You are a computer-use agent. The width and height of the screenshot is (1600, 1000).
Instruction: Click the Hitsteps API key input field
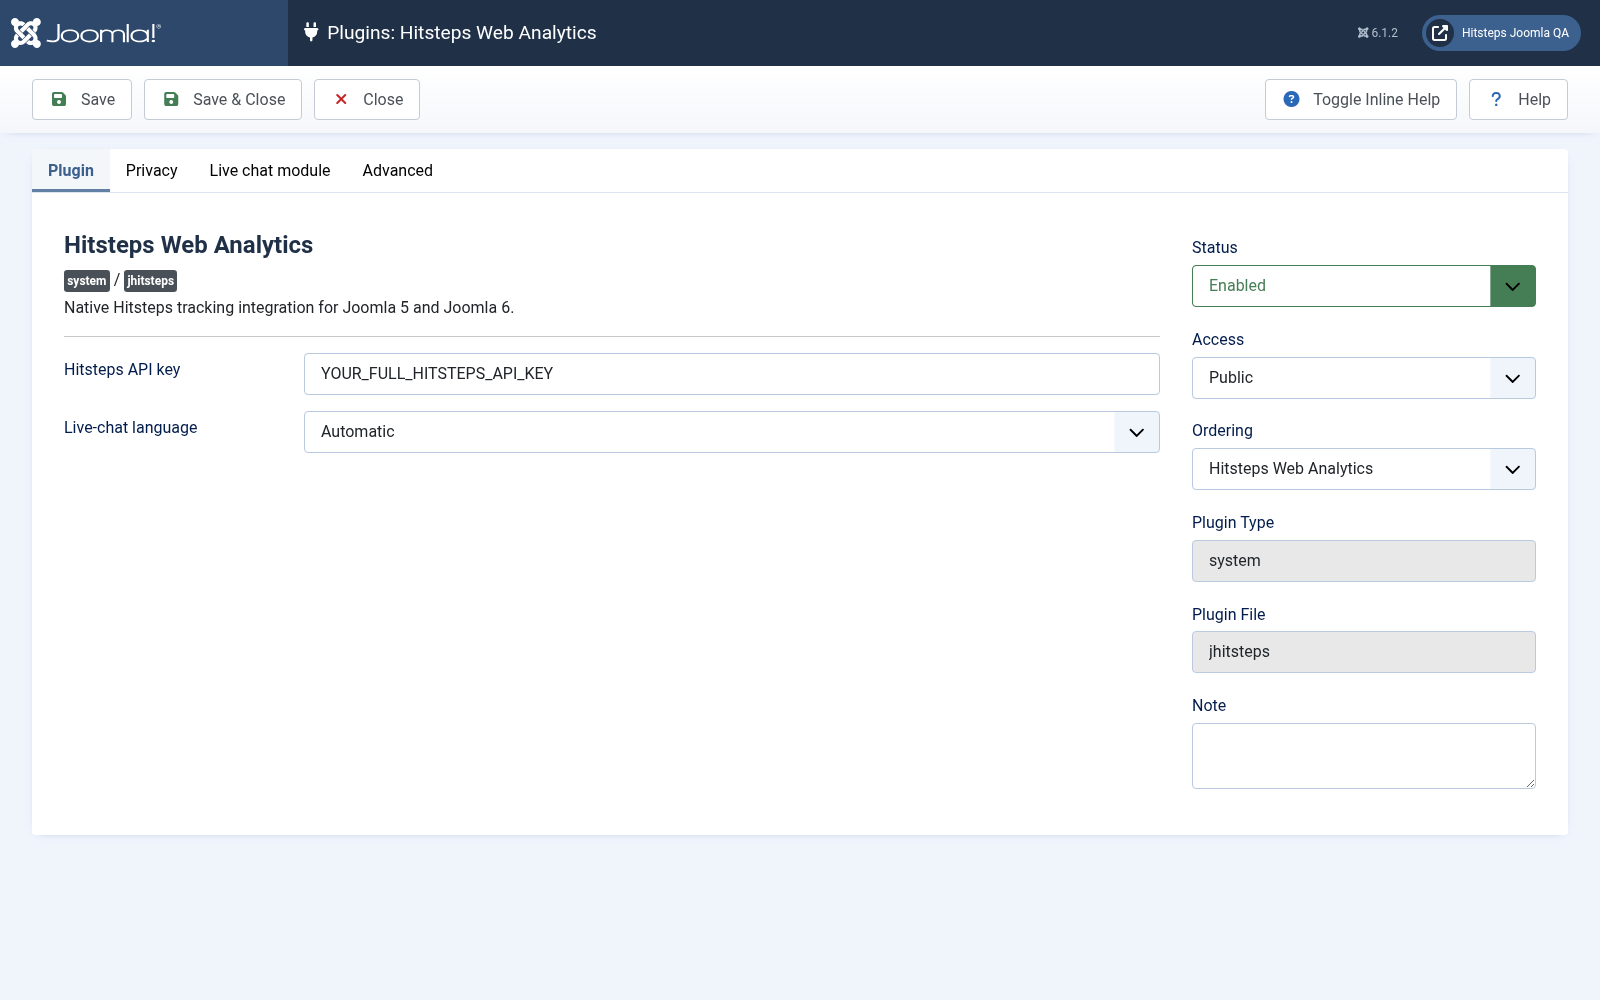[x=732, y=374]
